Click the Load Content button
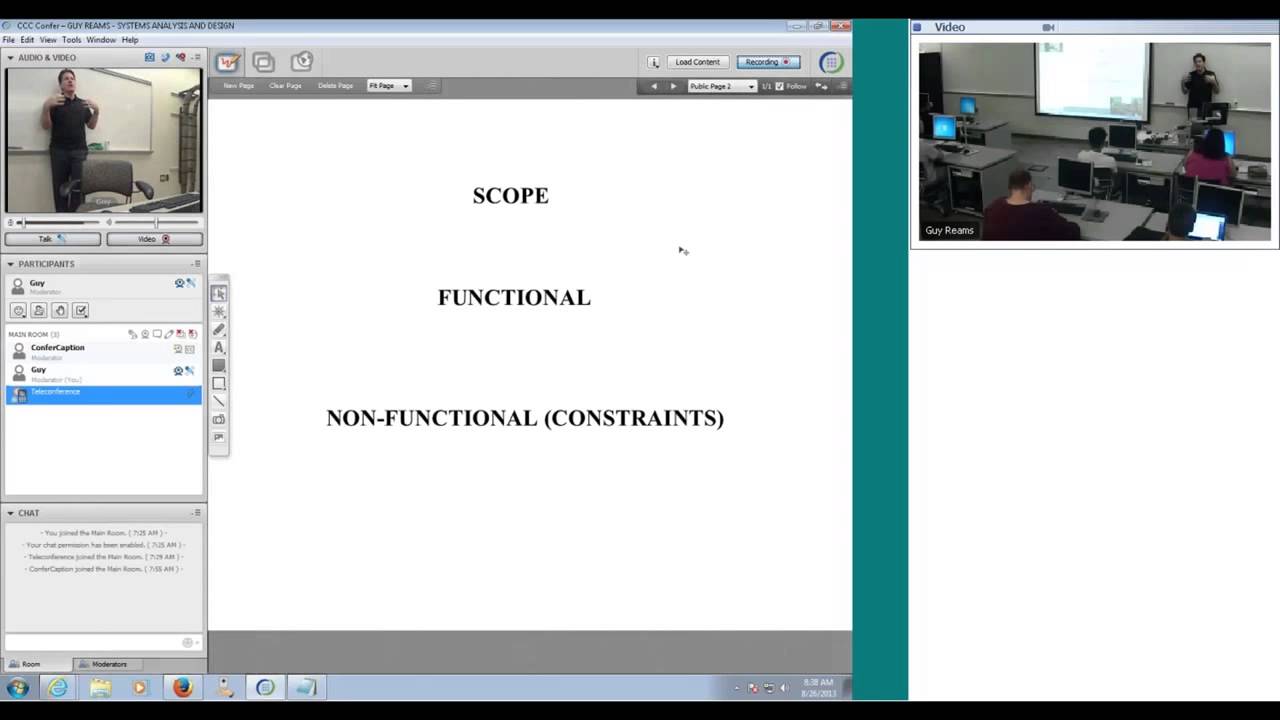1280x720 pixels. (697, 62)
